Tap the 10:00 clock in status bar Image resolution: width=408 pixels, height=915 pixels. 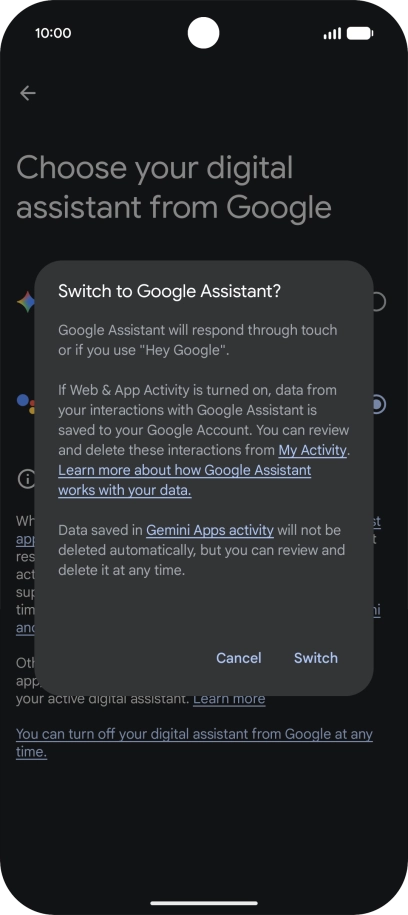tap(53, 33)
